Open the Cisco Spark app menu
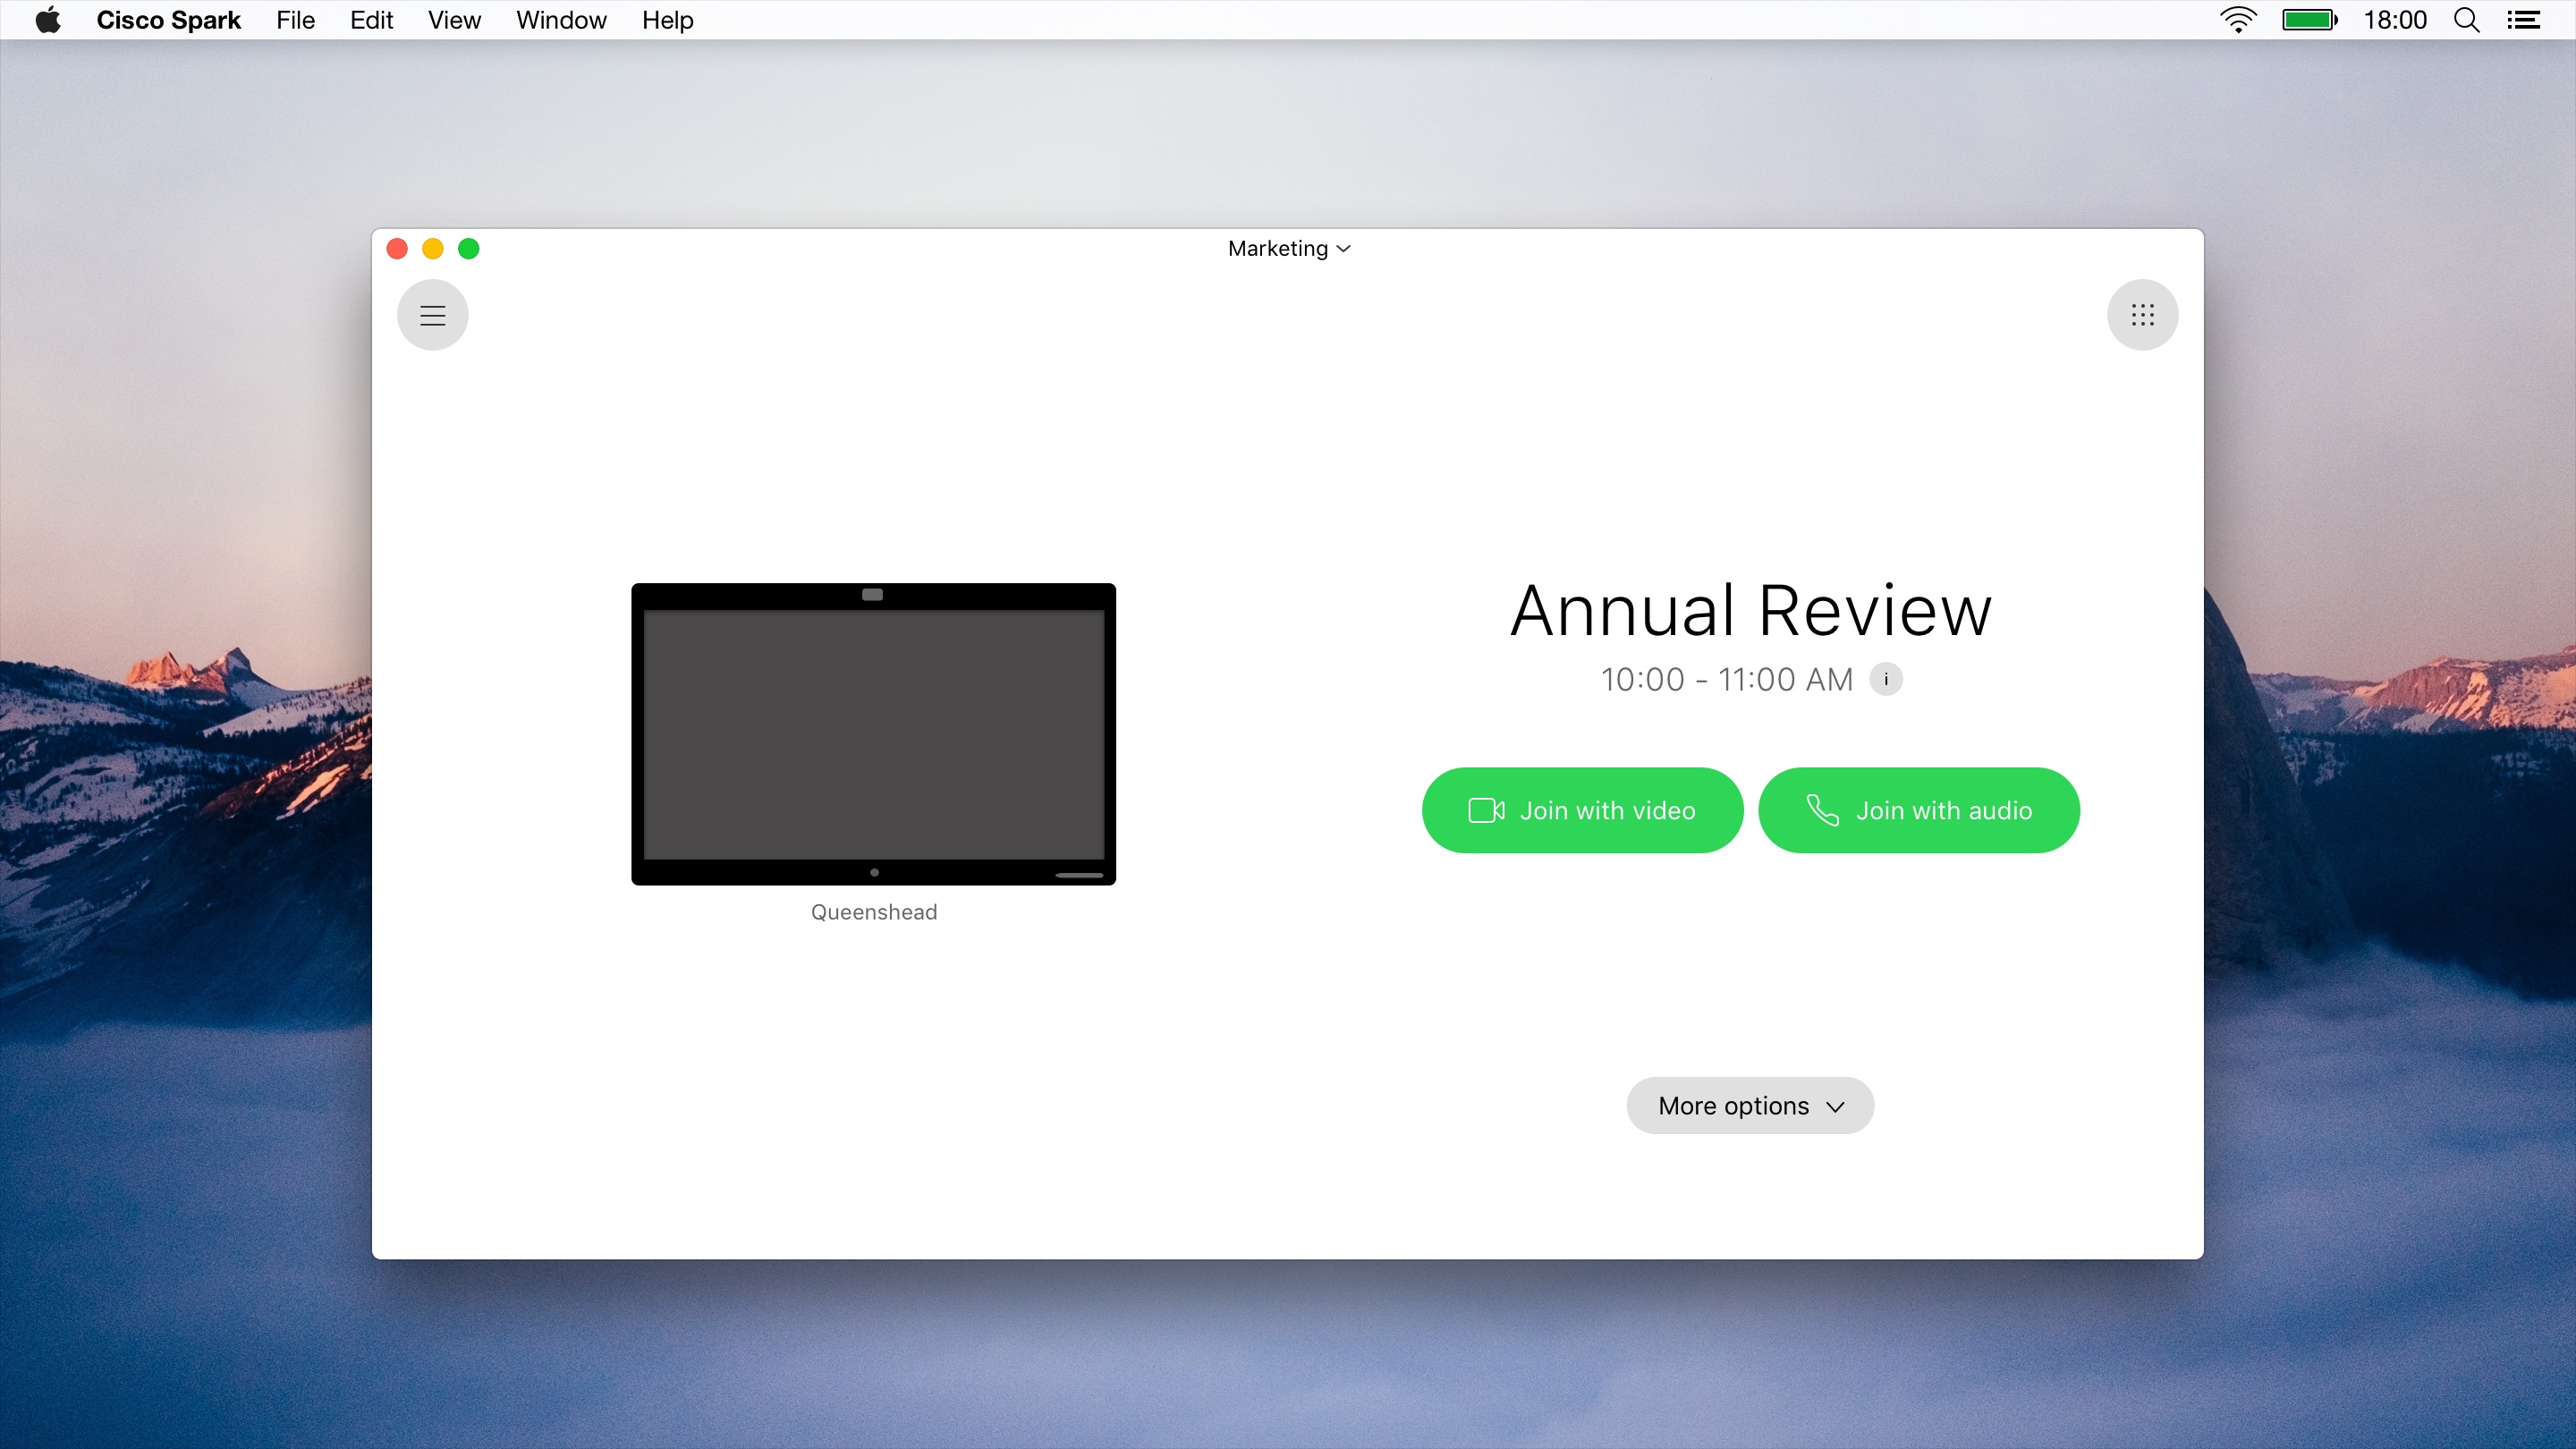 click(x=168, y=20)
